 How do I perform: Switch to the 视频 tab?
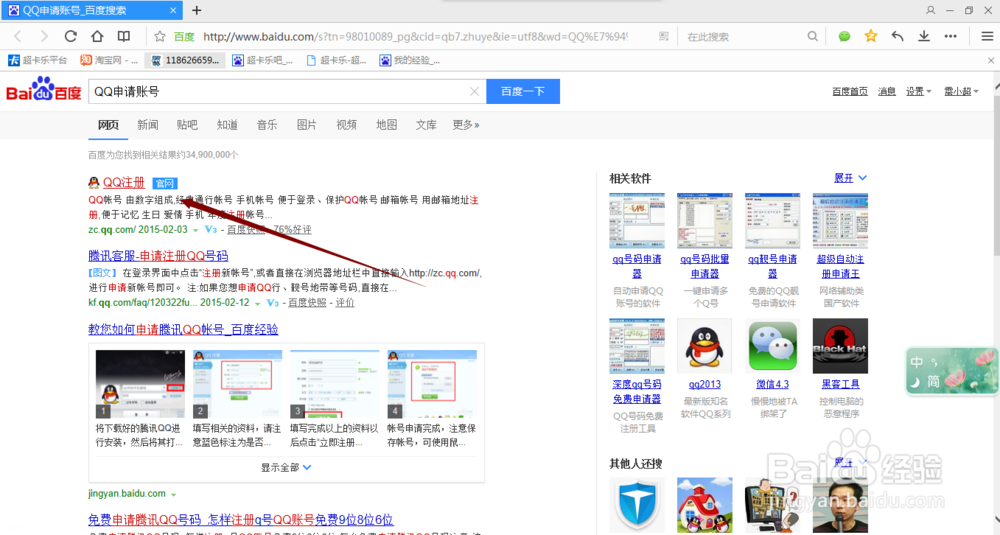click(x=346, y=124)
